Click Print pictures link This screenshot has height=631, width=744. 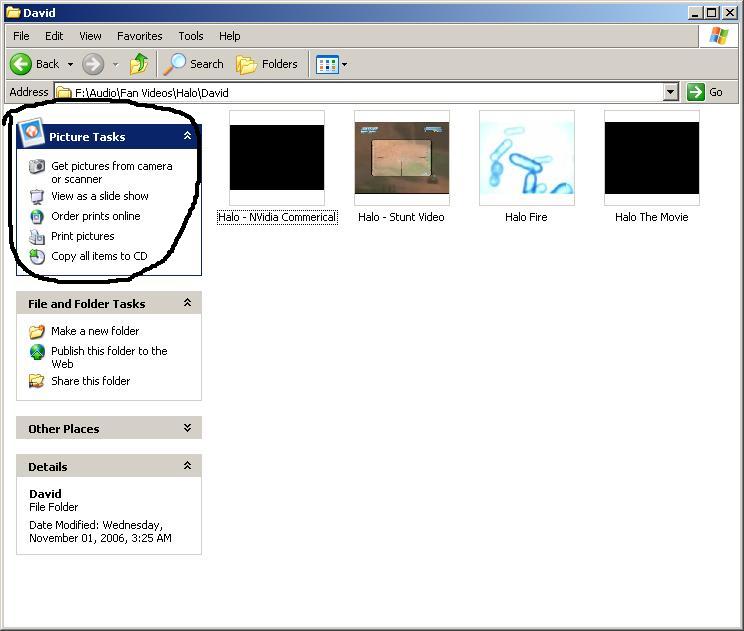coord(83,236)
